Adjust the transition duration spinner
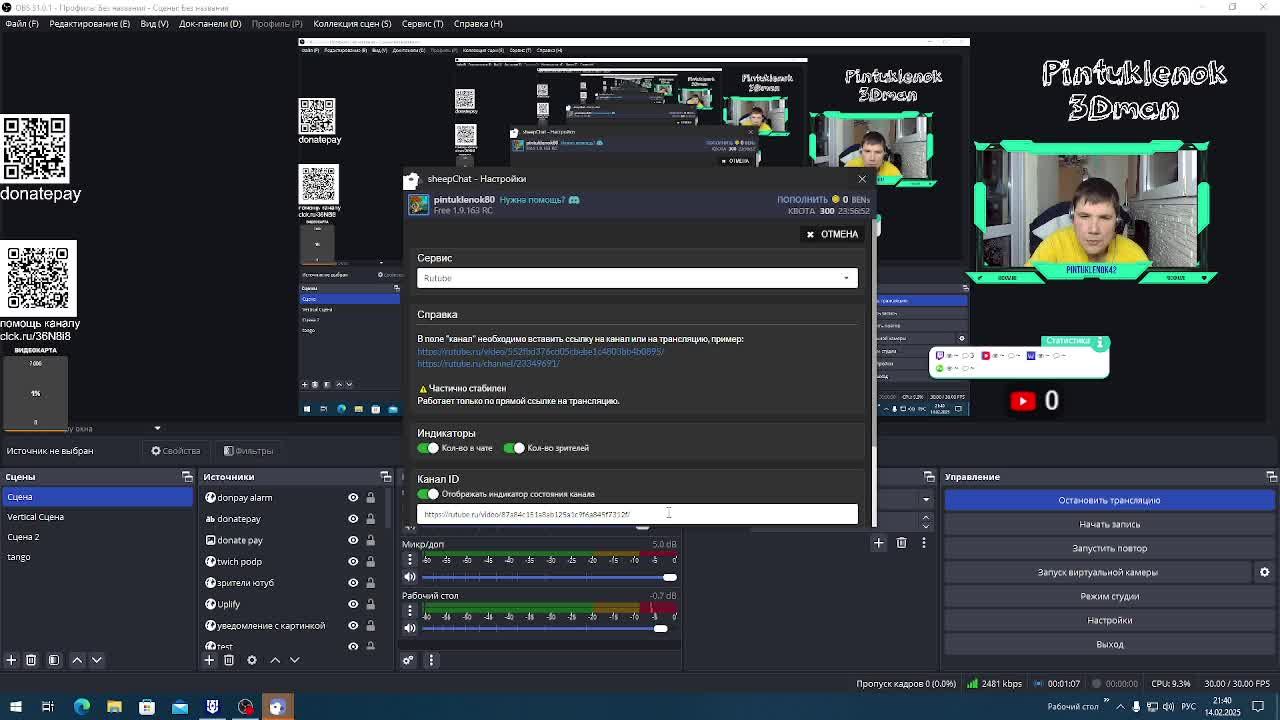This screenshot has height=720, width=1280. tap(926, 522)
